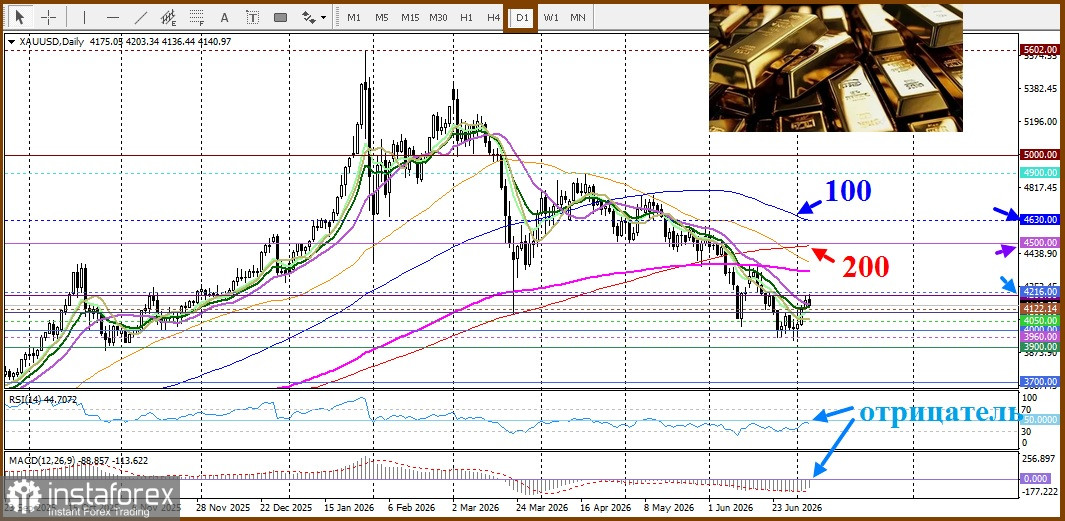The width and height of the screenshot is (1065, 521).
Task: Click the 5602.00 price level label
Action: tap(1039, 50)
